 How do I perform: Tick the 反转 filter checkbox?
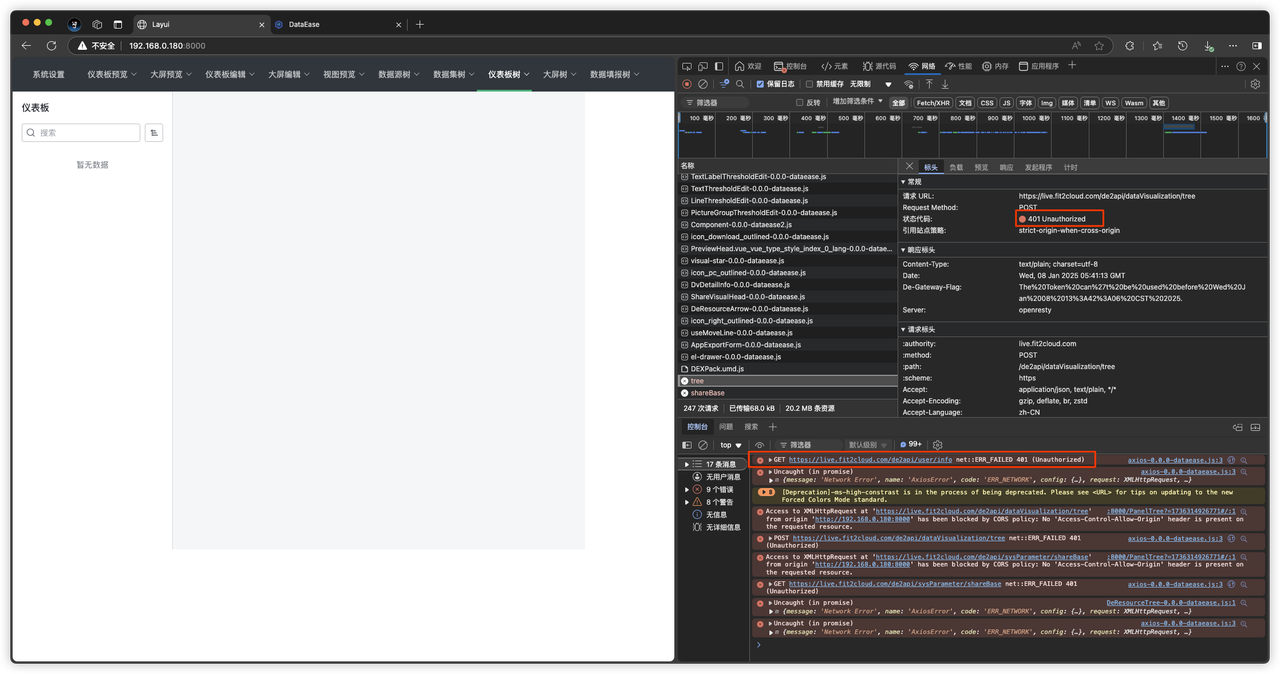pos(800,102)
